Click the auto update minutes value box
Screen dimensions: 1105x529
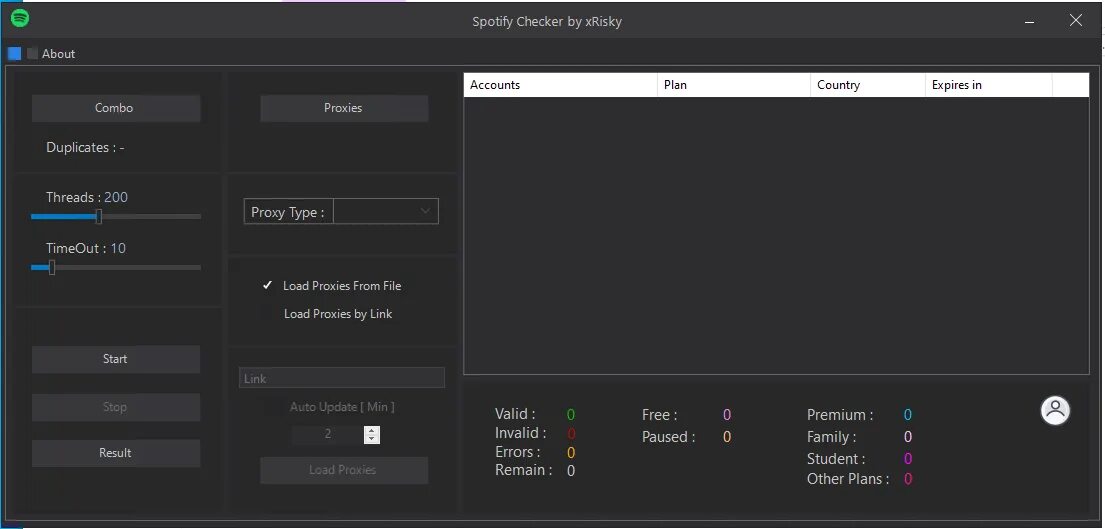point(328,435)
